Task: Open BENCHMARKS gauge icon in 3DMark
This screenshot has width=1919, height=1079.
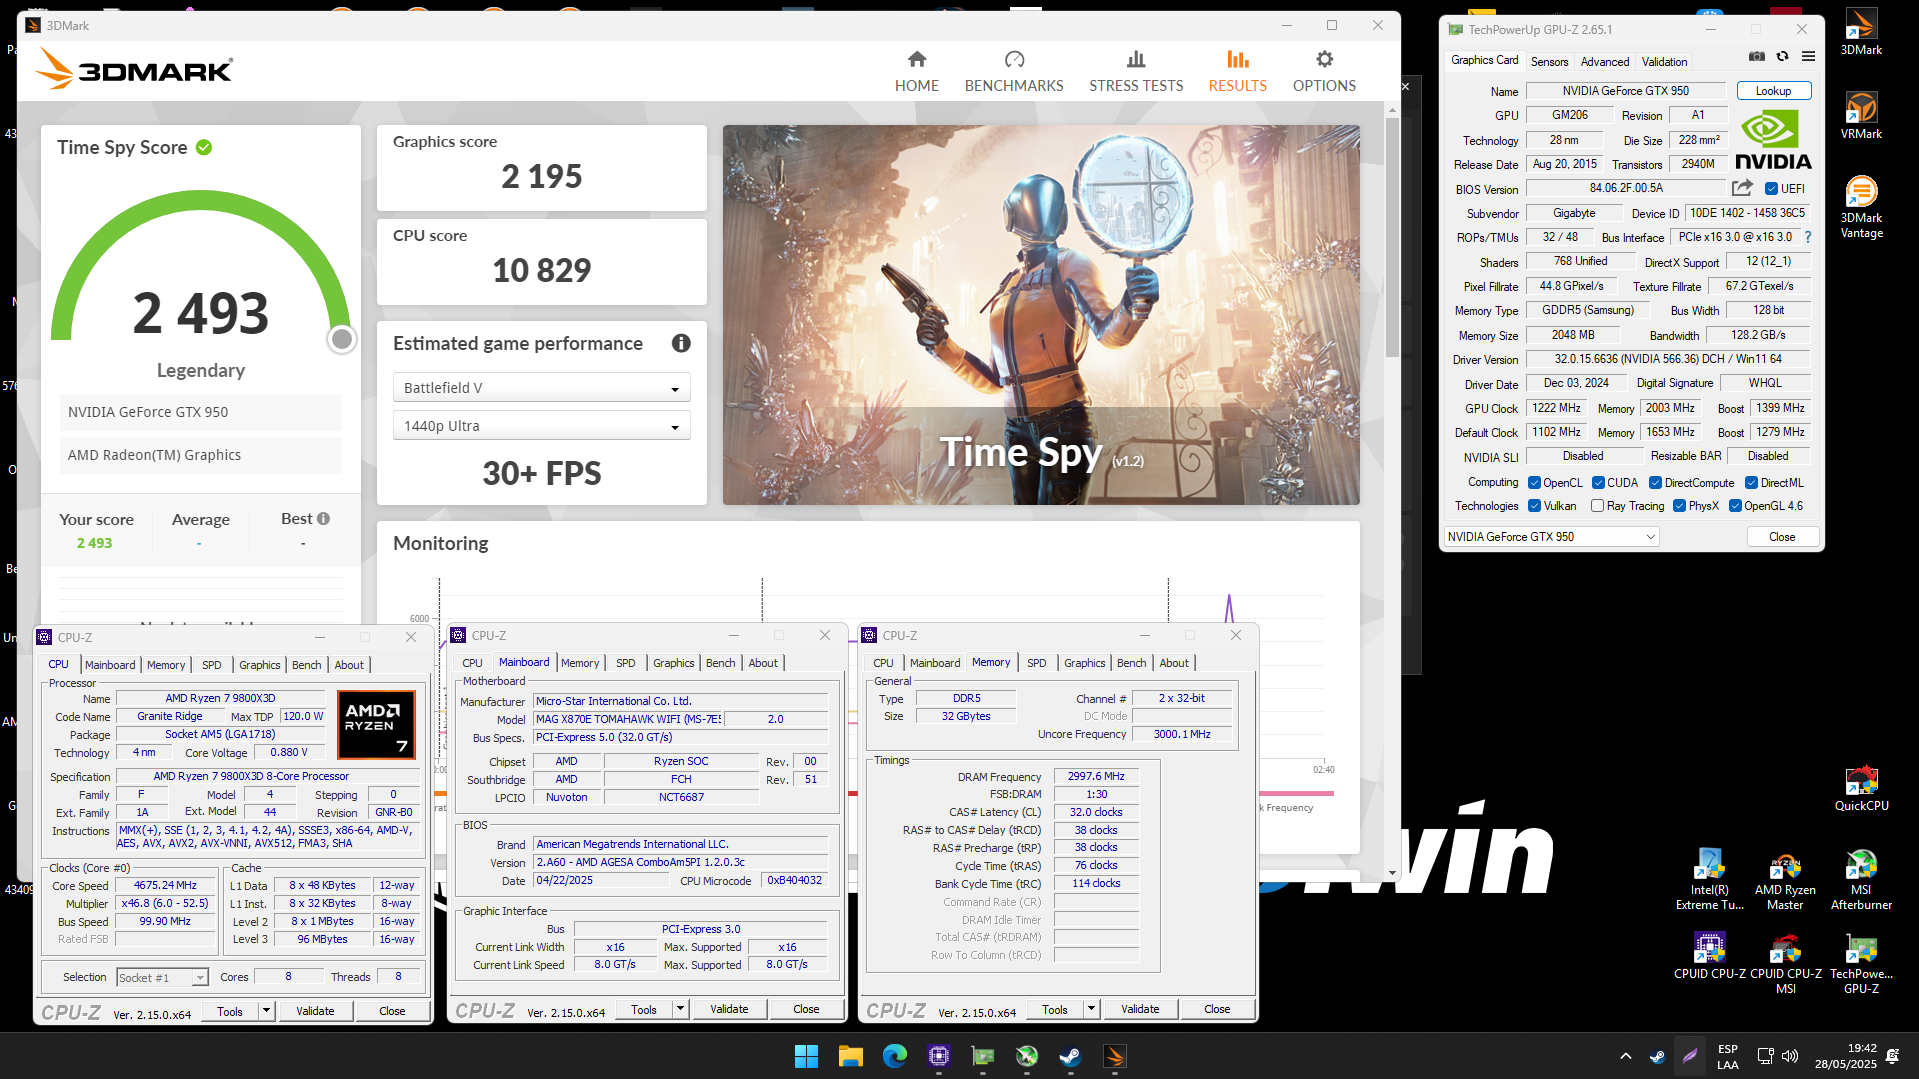Action: click(1014, 59)
